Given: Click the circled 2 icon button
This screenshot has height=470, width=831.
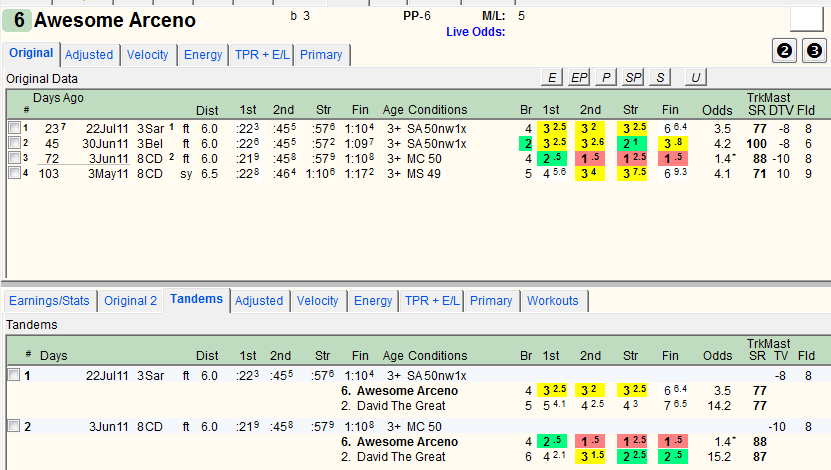Looking at the screenshot, I should [x=784, y=51].
